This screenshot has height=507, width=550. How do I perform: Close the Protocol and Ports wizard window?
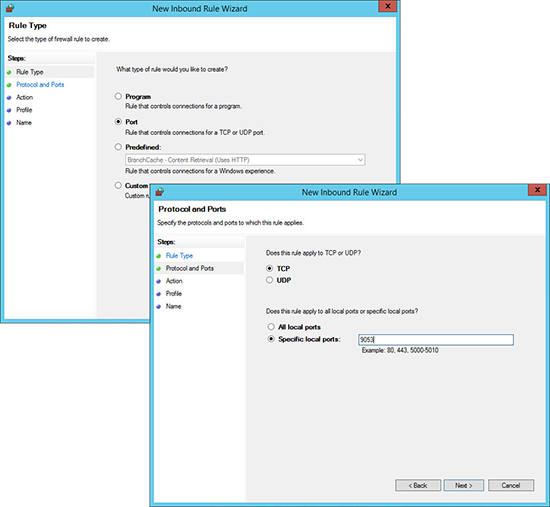(x=537, y=190)
